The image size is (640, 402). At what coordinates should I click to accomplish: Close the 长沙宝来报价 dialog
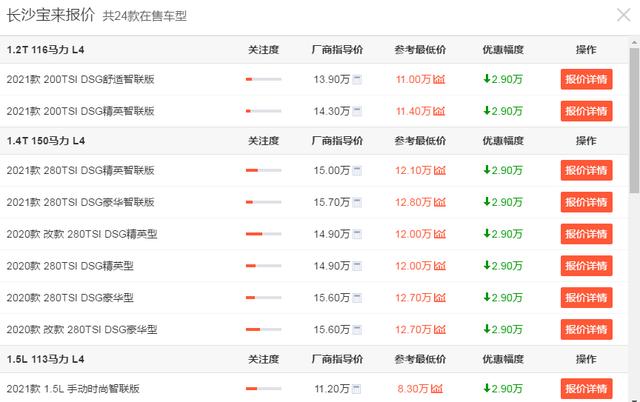pos(623,15)
